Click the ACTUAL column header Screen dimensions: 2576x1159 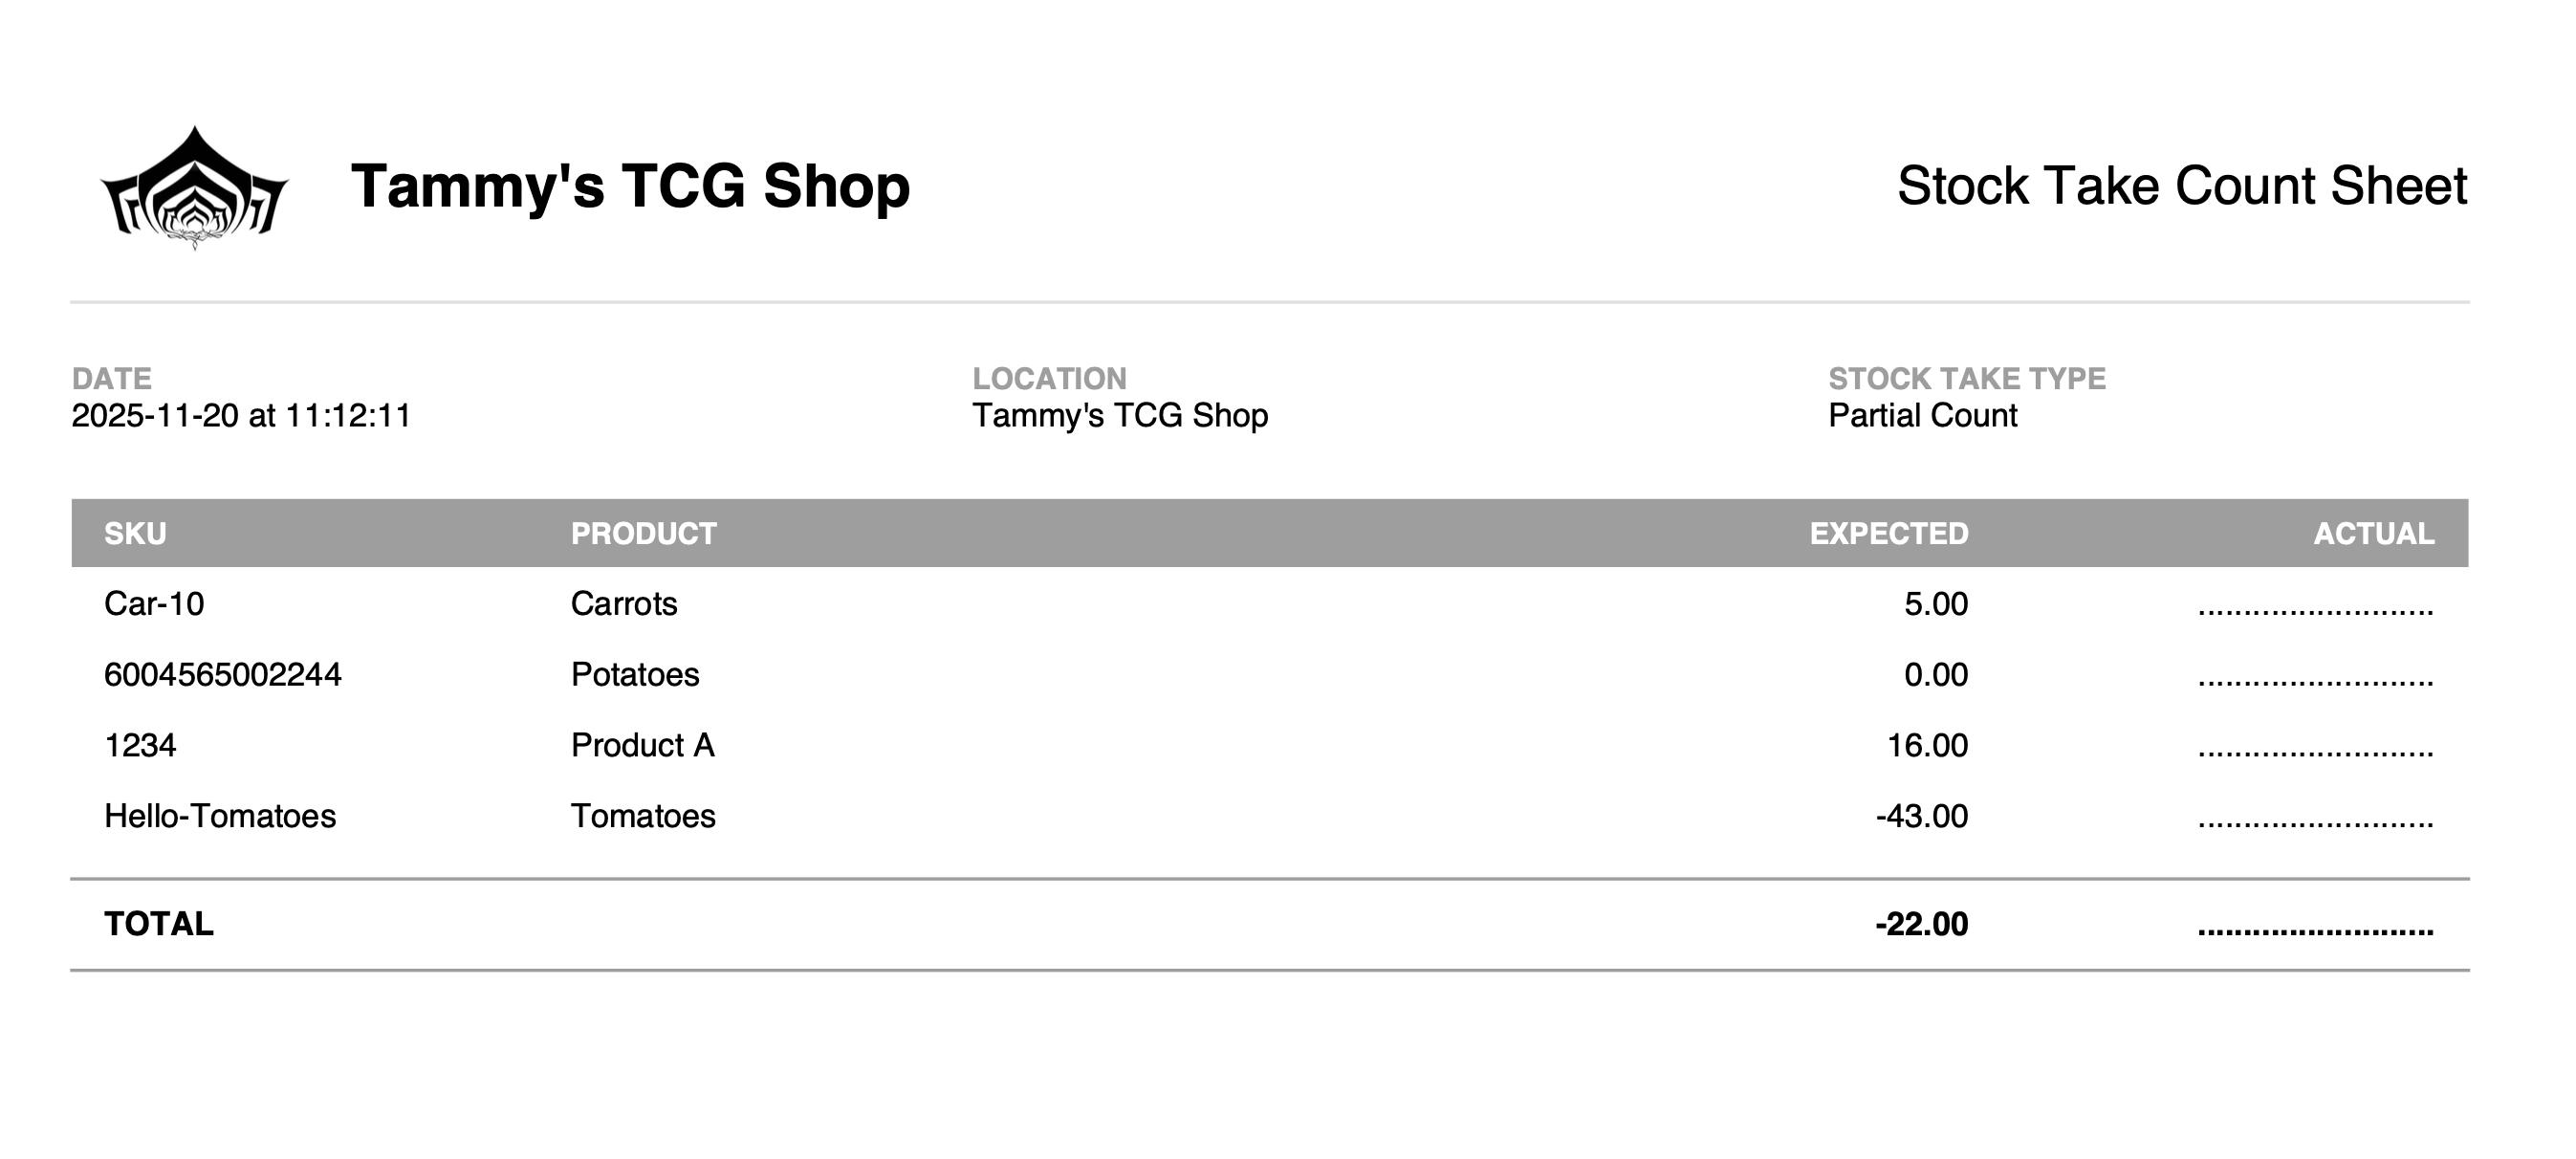2373,534
